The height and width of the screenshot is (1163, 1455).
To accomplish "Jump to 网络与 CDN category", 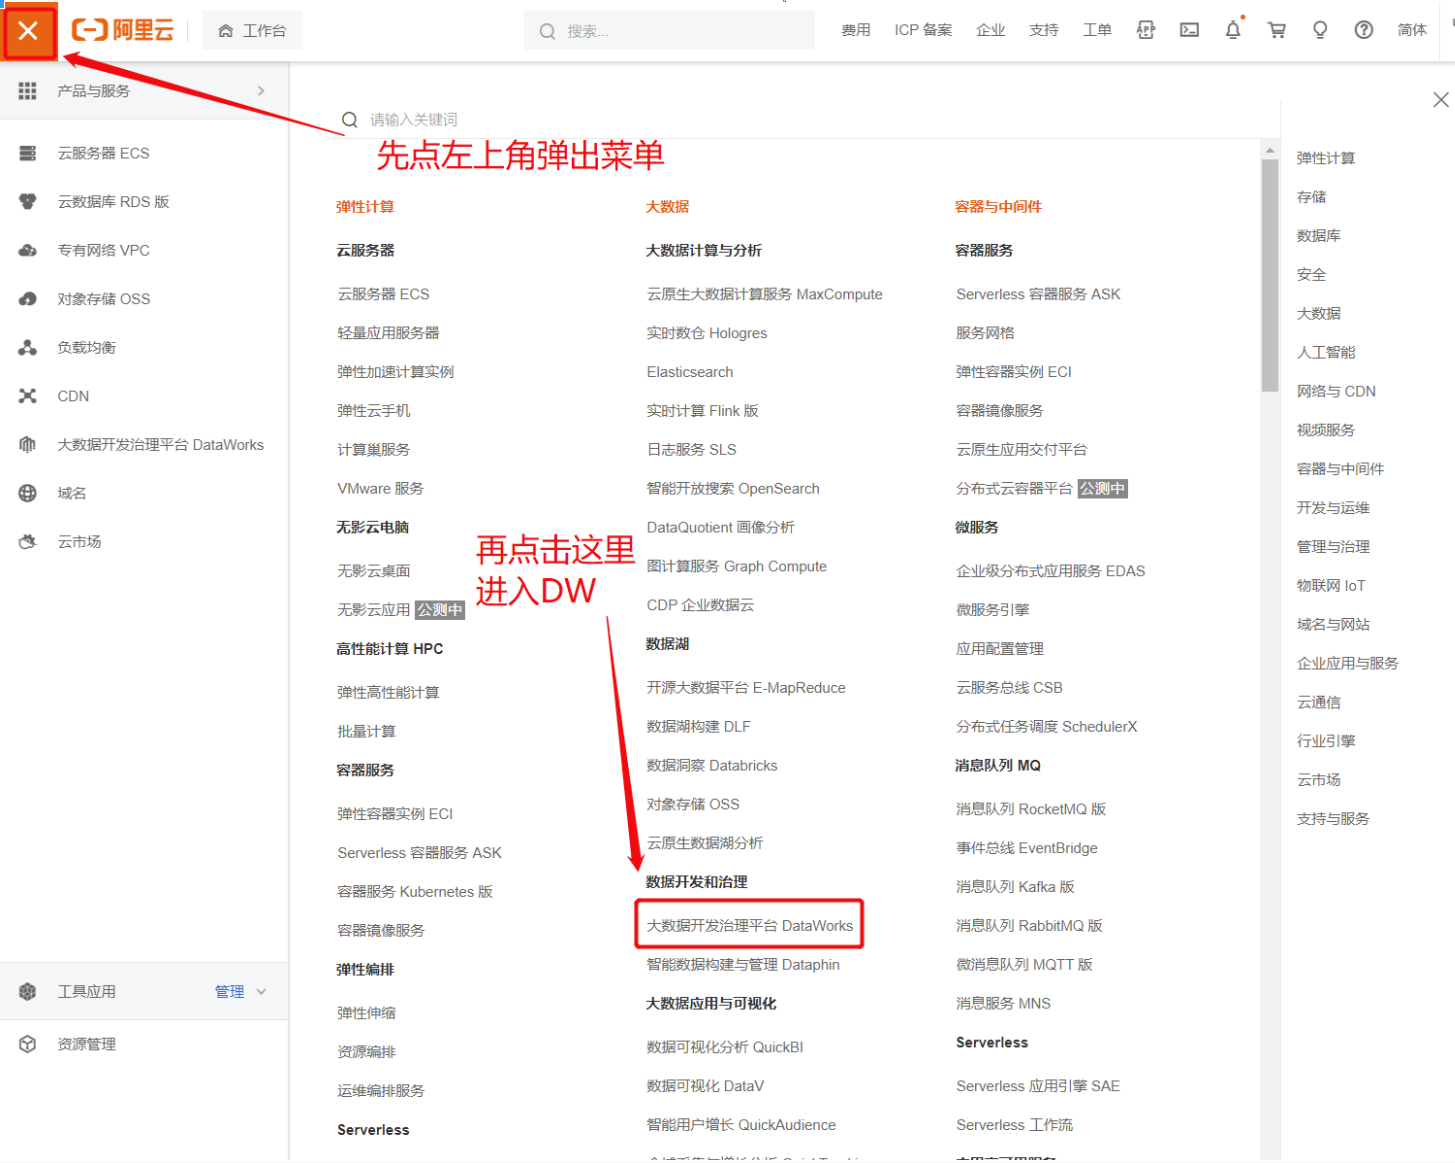I will [x=1336, y=391].
